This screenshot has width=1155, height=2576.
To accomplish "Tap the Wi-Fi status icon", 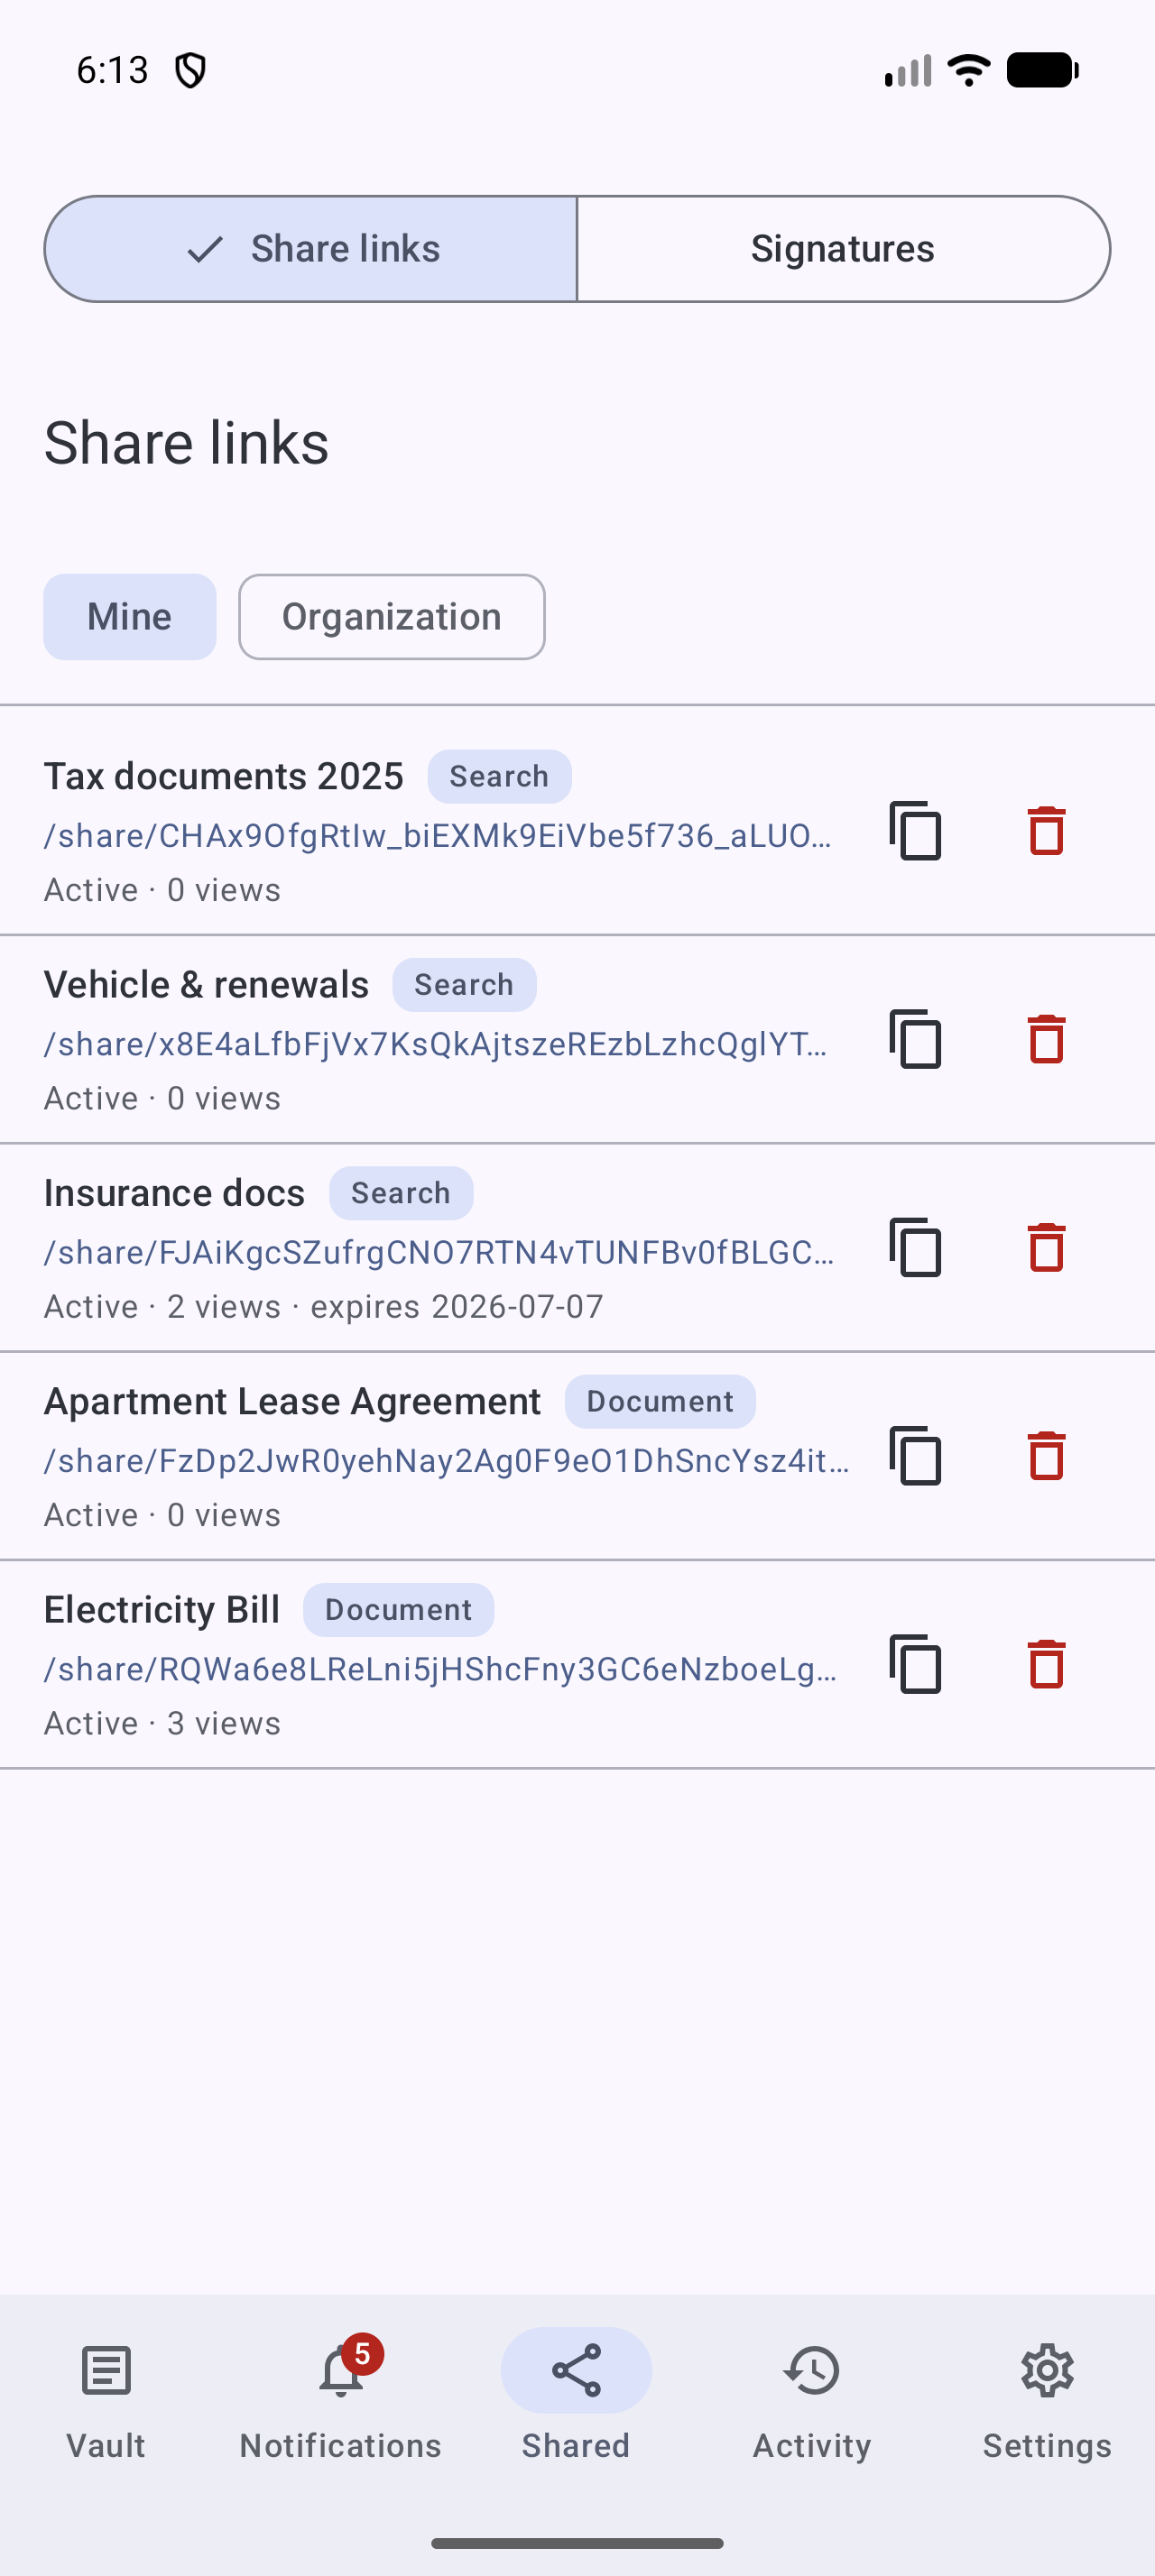I will [968, 70].
